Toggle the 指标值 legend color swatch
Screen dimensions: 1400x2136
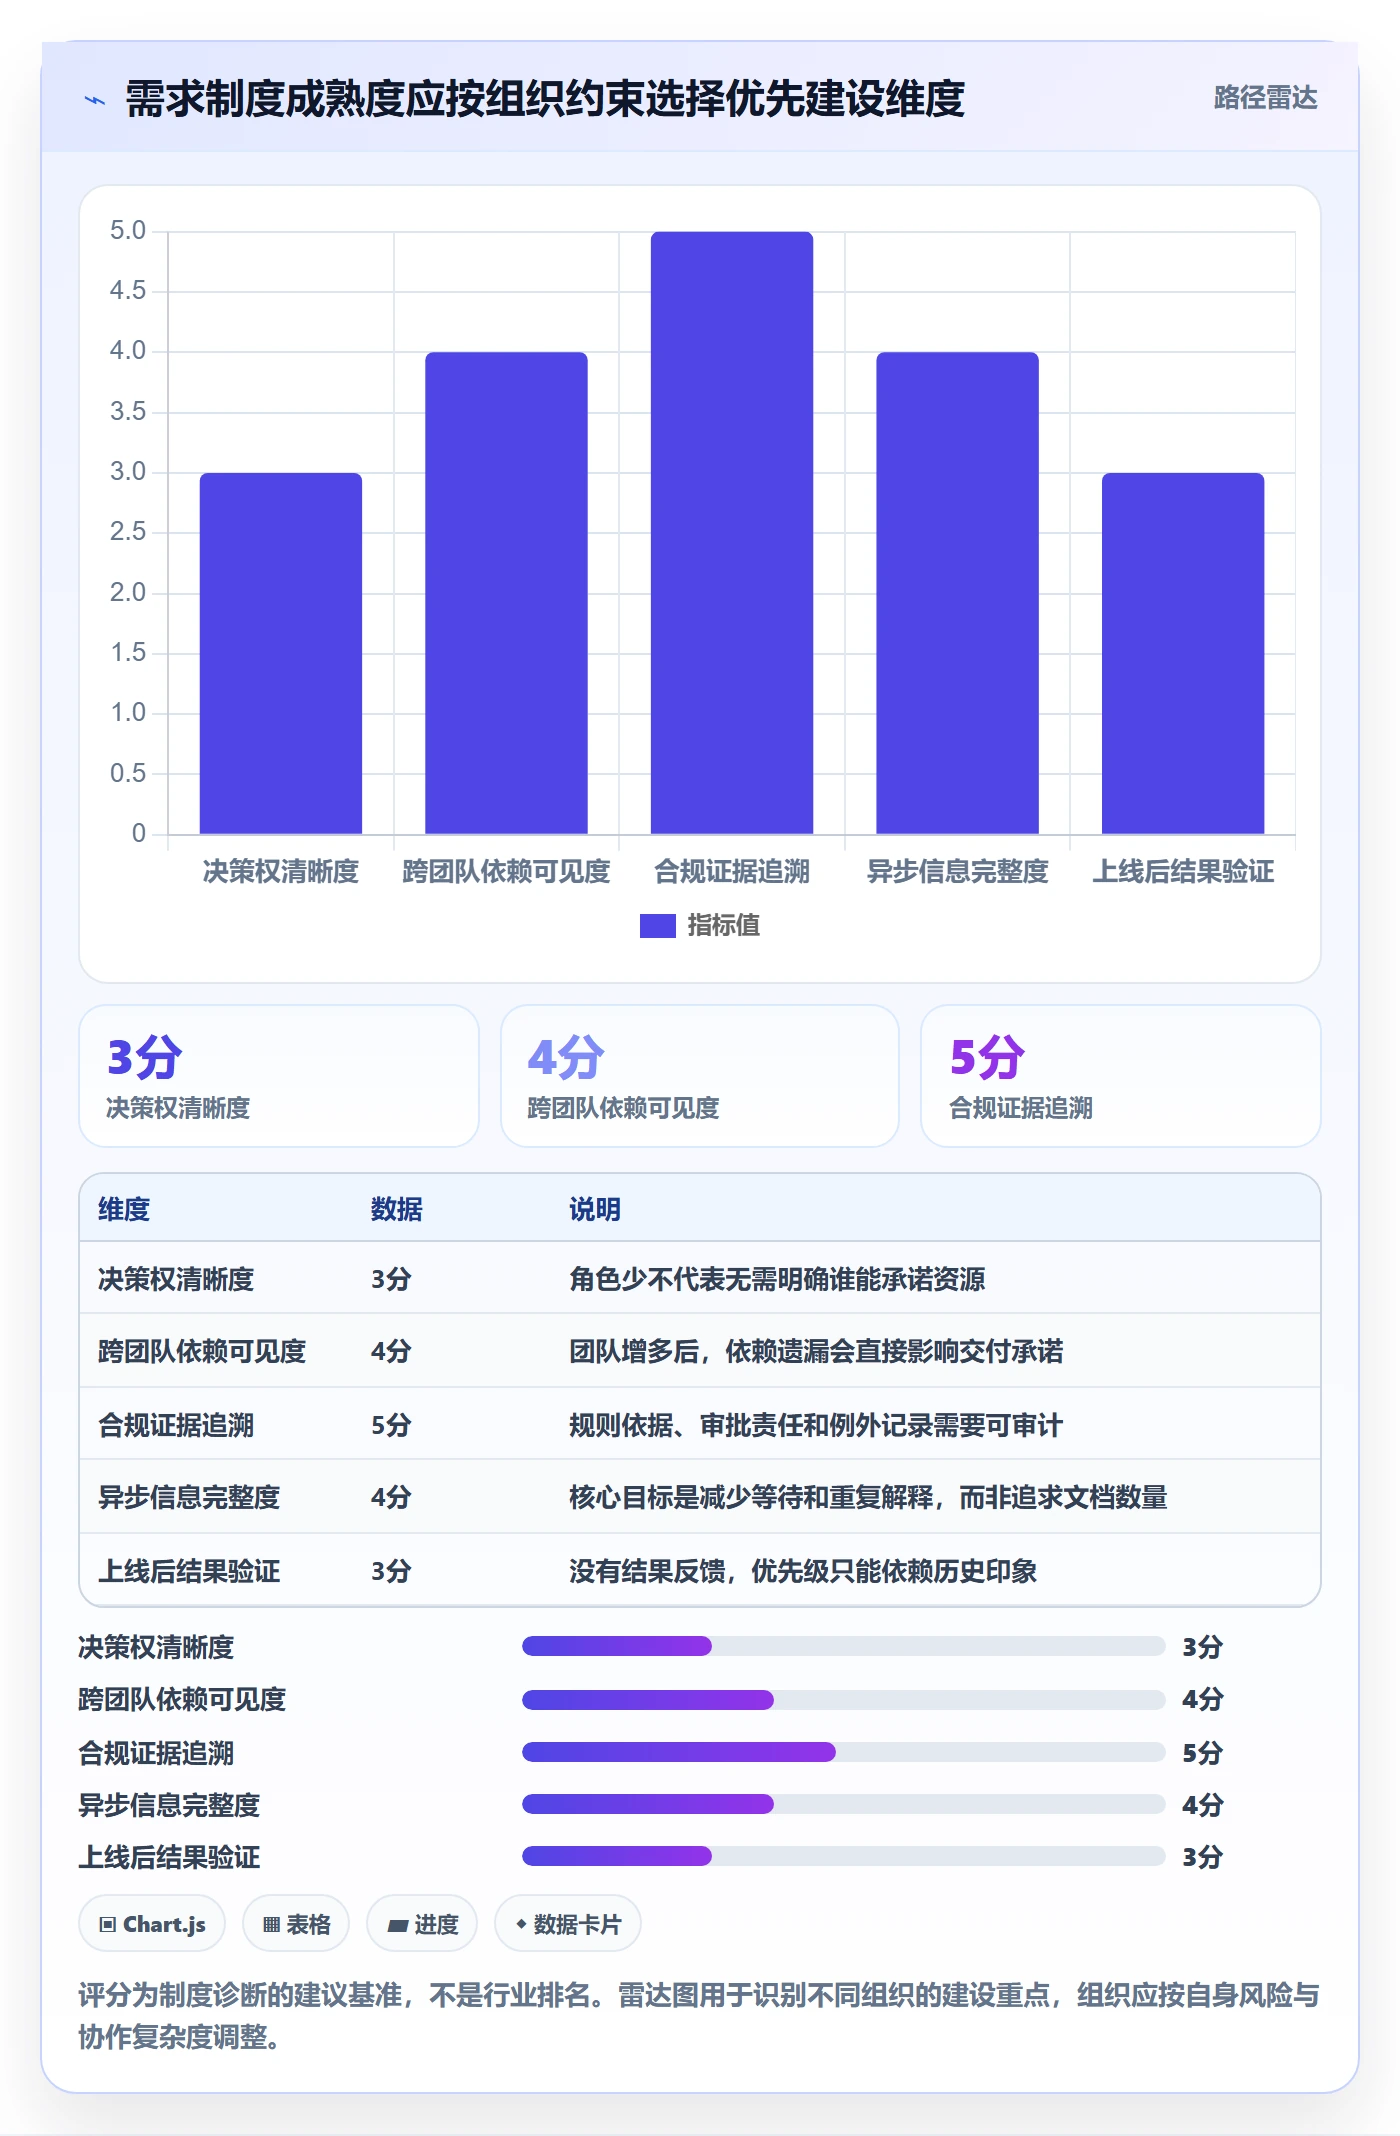tap(658, 926)
